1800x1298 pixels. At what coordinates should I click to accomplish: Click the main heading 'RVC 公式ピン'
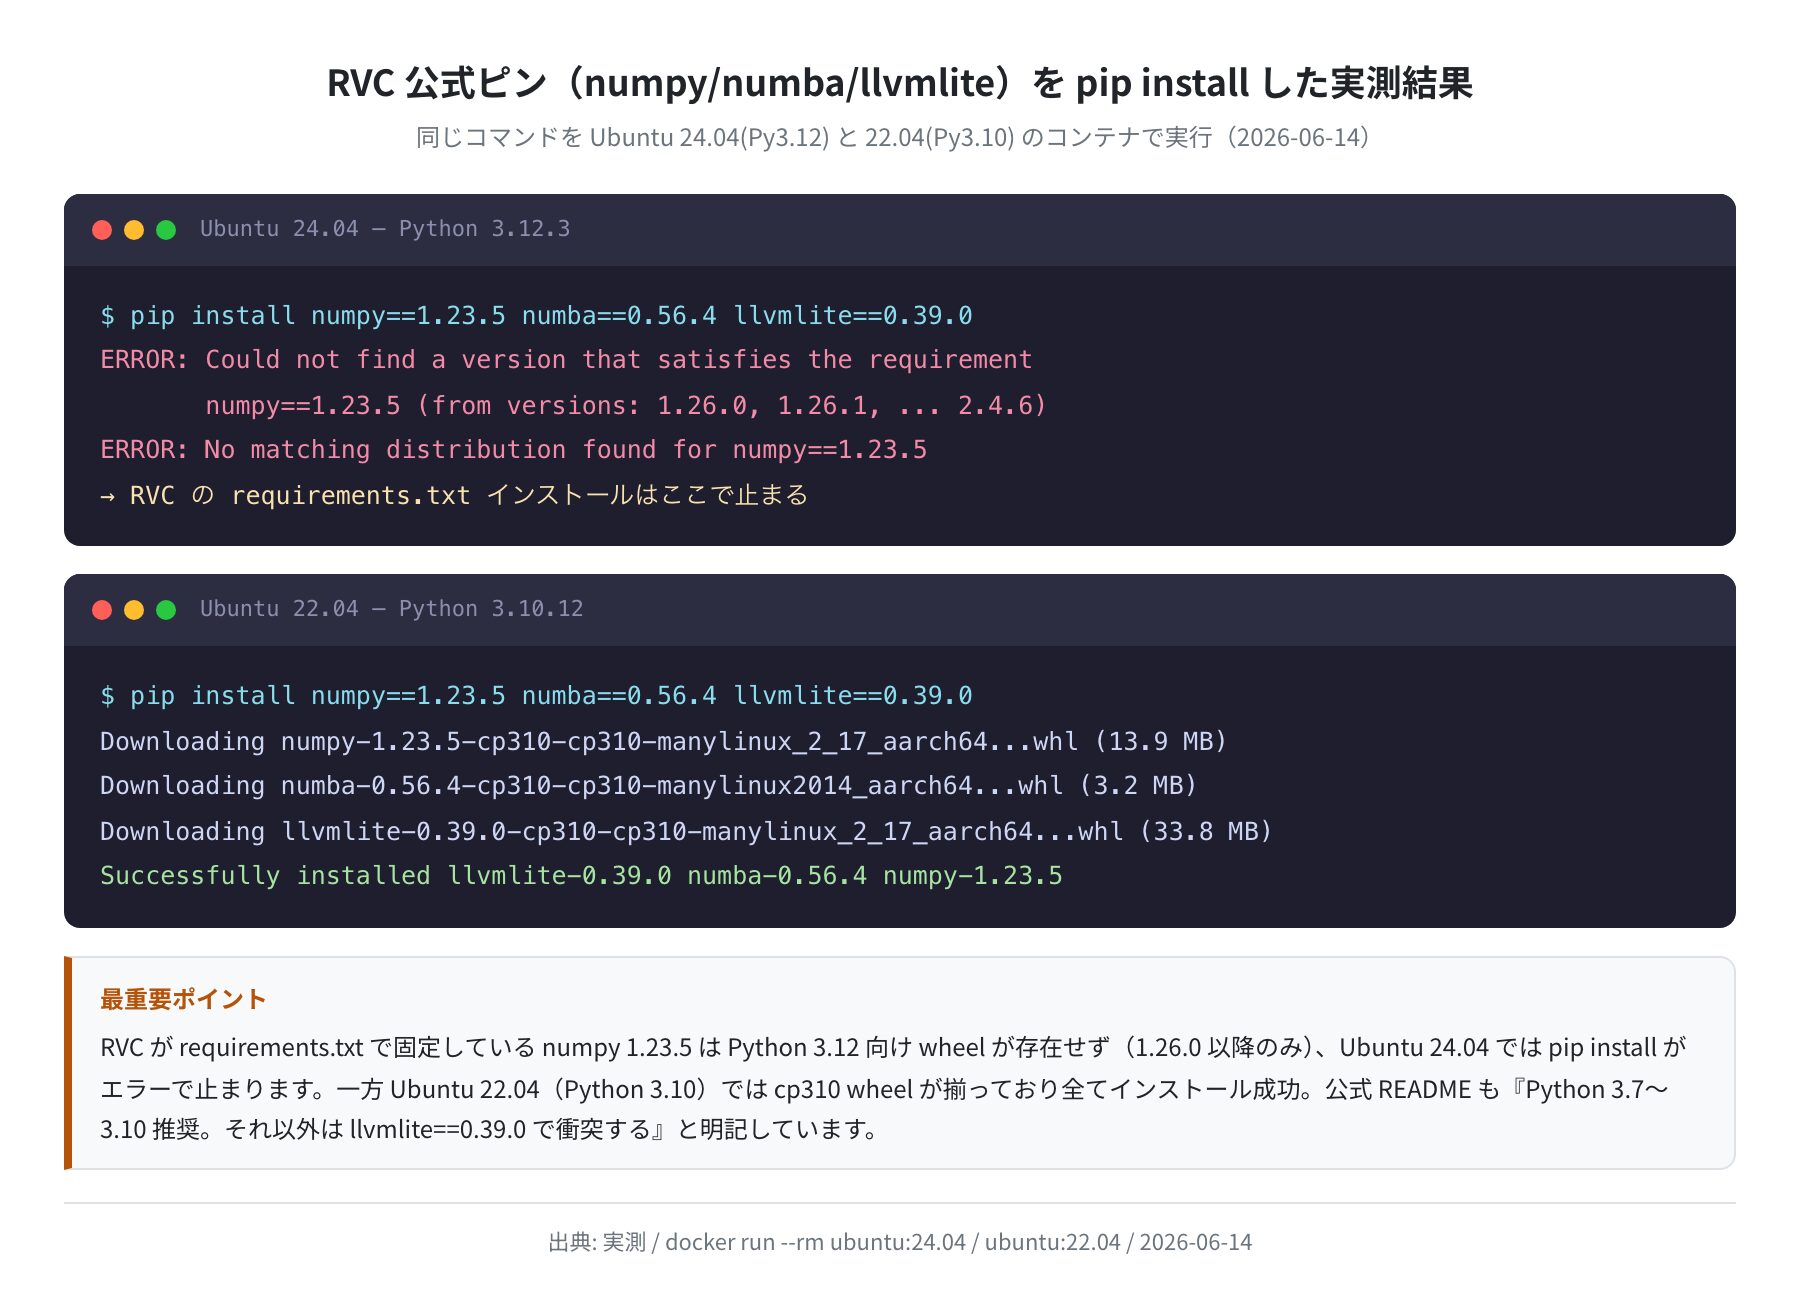point(900,83)
